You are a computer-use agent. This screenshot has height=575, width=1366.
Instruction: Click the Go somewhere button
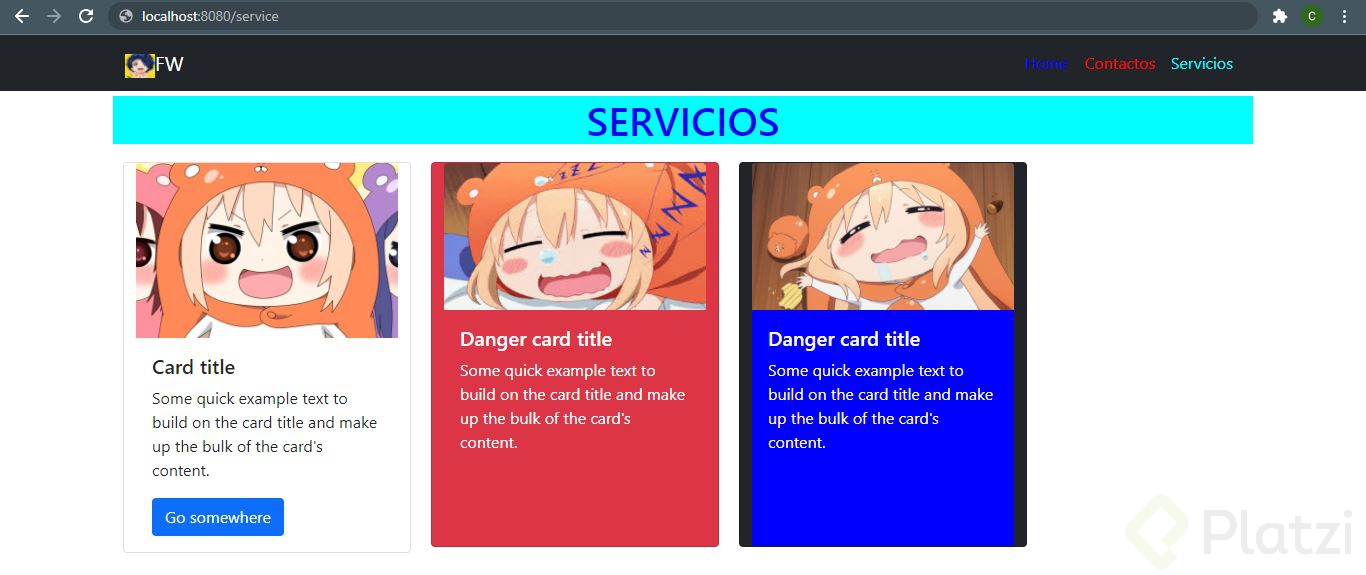click(x=218, y=517)
